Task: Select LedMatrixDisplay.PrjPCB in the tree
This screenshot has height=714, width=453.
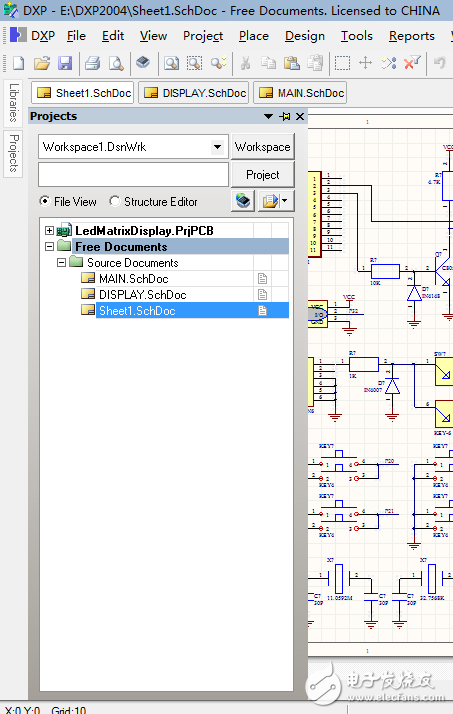Action: pos(144,230)
